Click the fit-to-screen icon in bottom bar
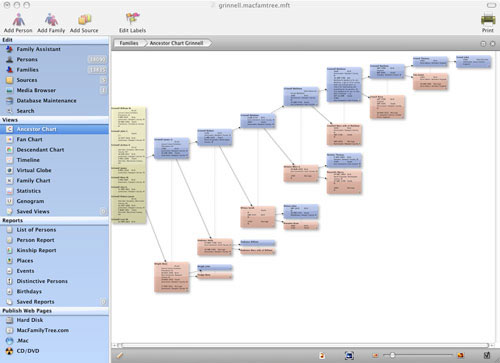This screenshot has width=500, height=363. click(x=349, y=355)
